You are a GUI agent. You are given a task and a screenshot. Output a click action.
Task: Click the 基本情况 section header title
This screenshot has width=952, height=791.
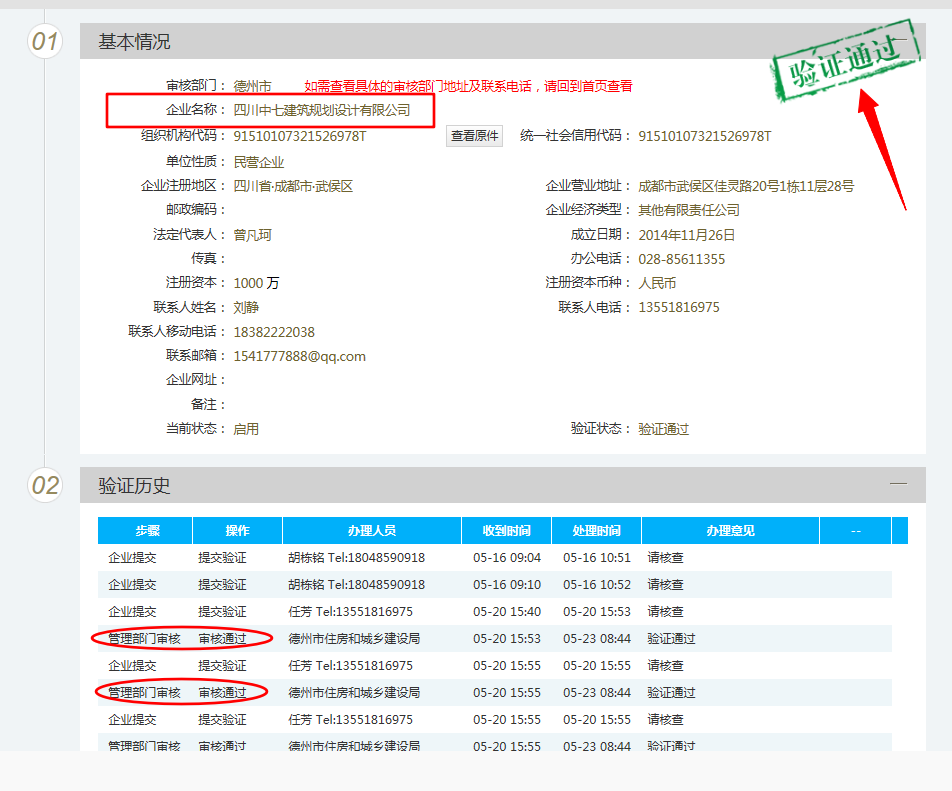[x=134, y=42]
